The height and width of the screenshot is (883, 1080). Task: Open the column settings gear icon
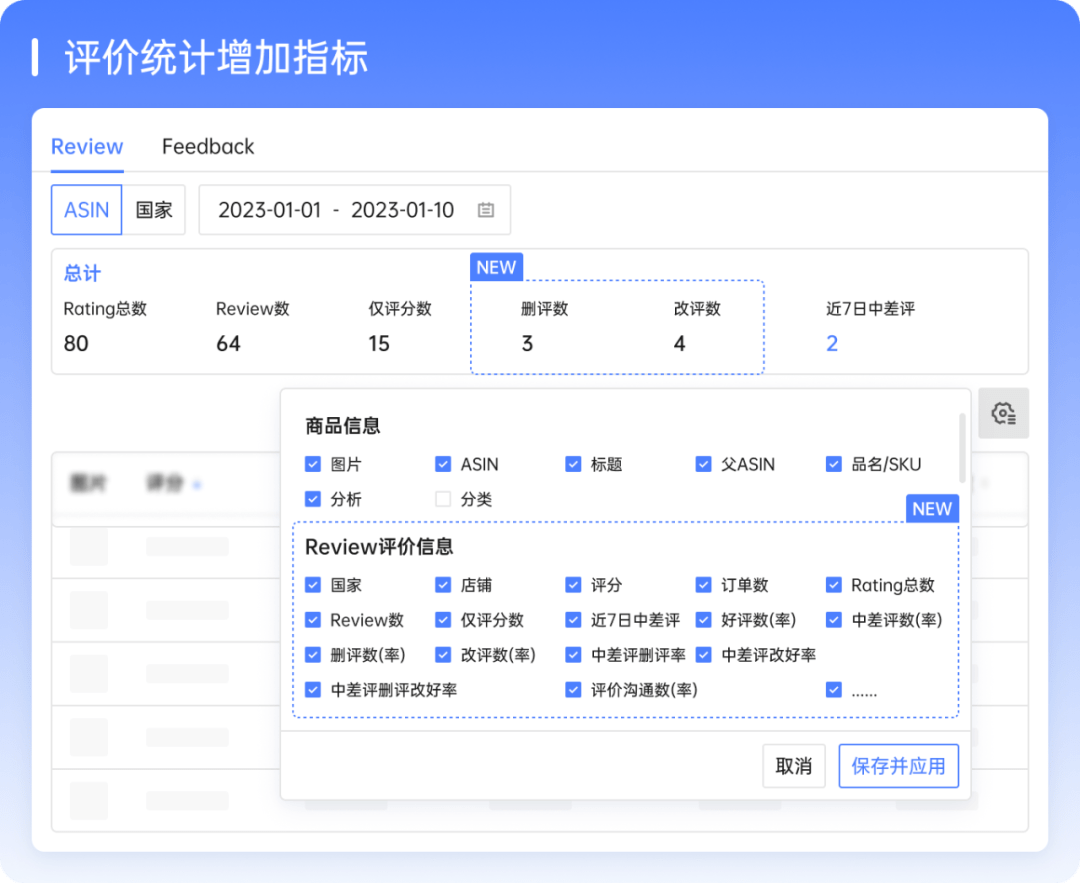tap(1003, 413)
